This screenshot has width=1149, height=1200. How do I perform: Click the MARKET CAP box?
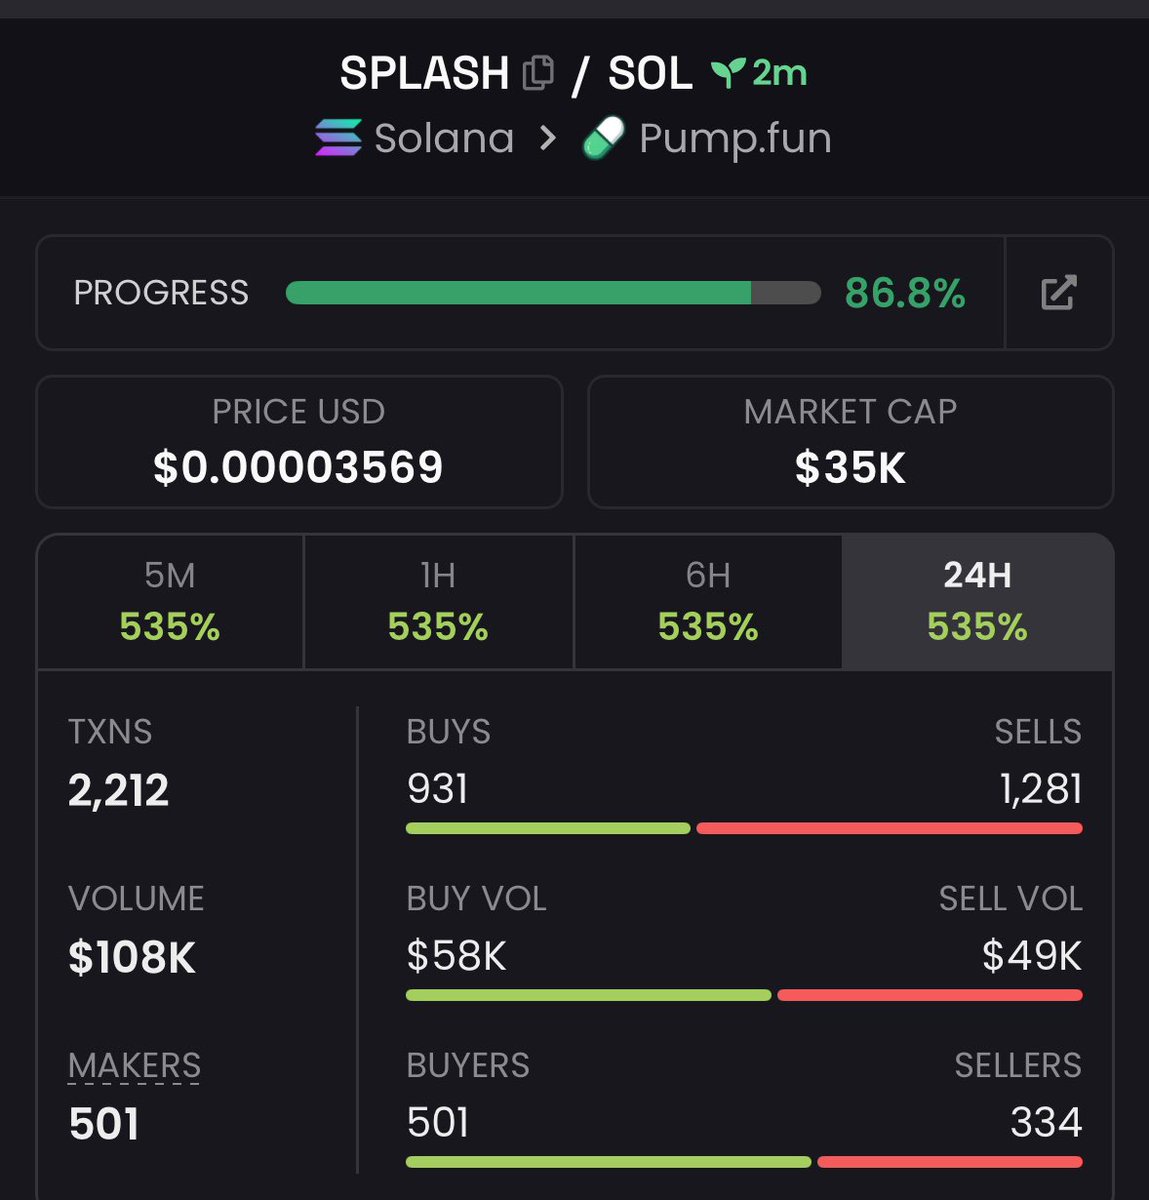850,442
